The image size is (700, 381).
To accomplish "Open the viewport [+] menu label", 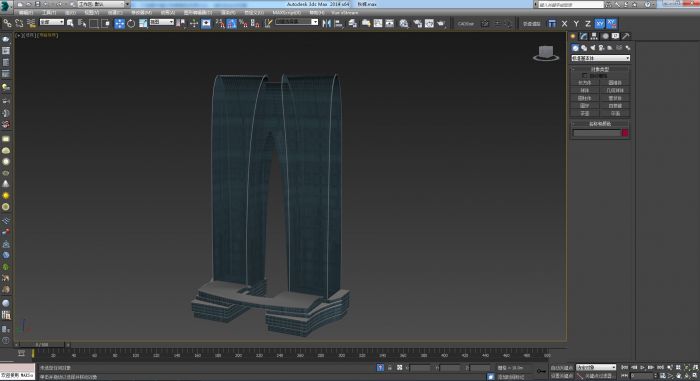I will pos(18,35).
